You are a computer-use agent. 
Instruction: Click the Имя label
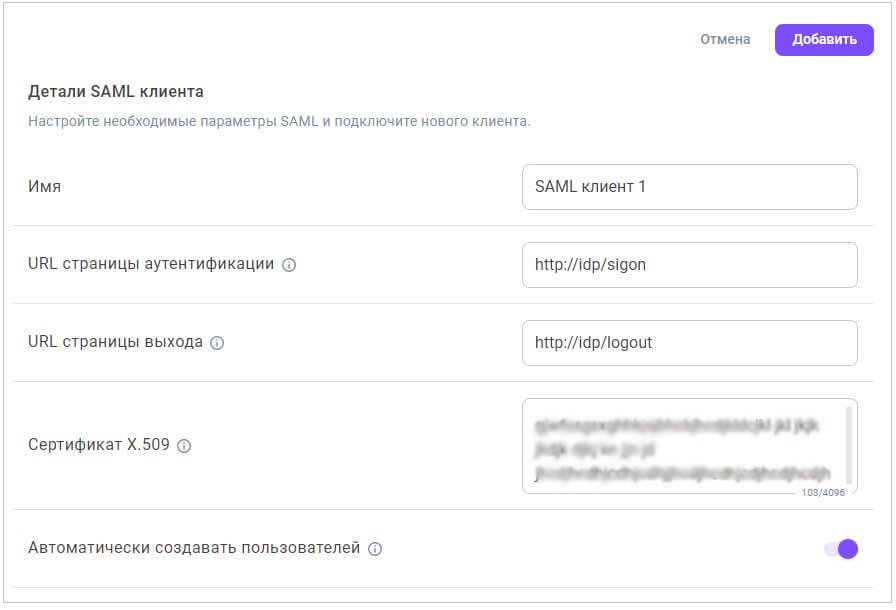coord(45,187)
